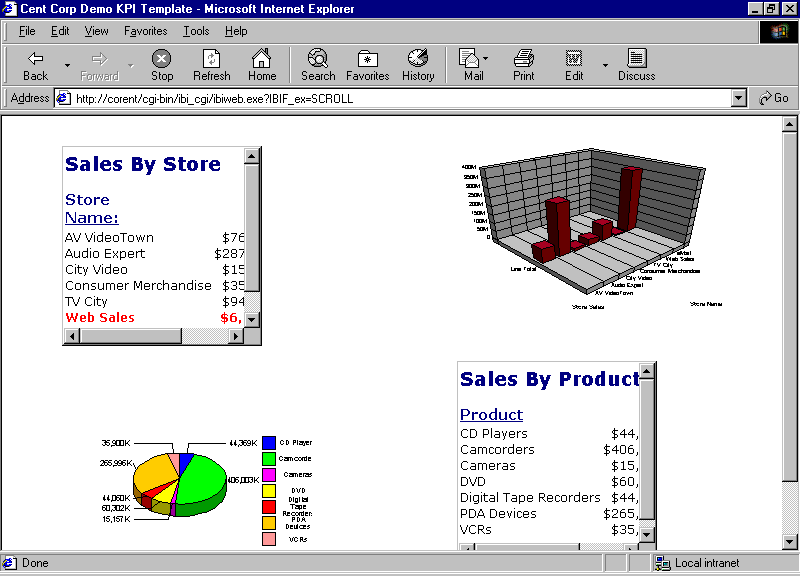Open the Edit tool
The image size is (800, 576).
click(573, 63)
